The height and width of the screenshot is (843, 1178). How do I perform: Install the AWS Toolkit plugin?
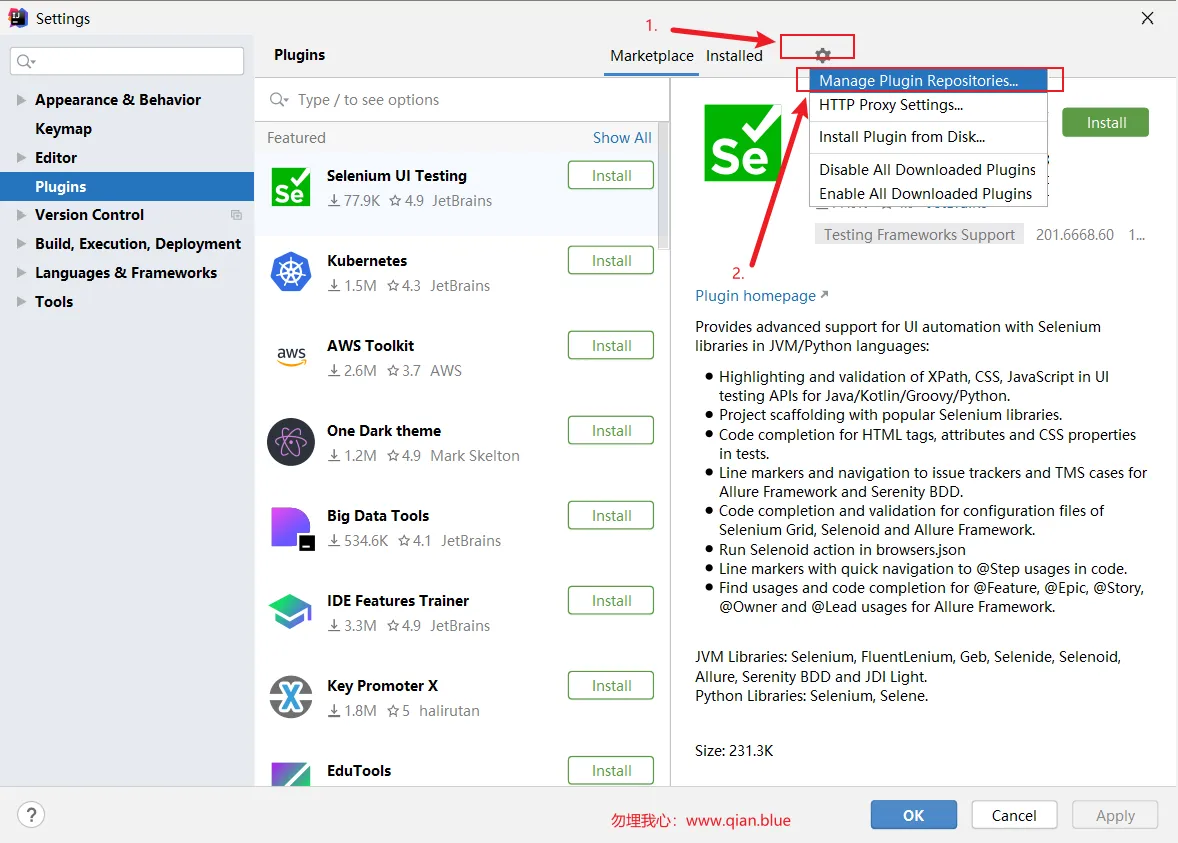click(x=611, y=345)
